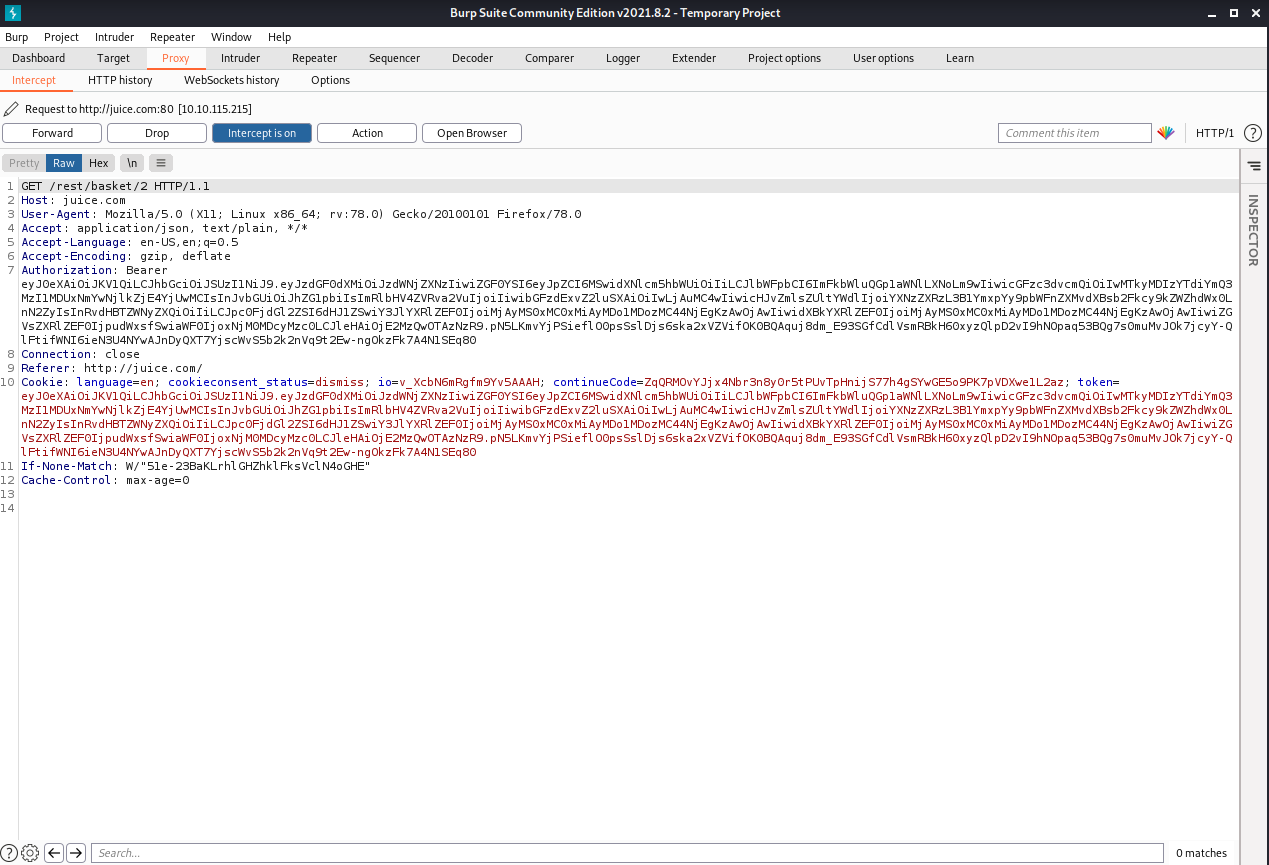Open the Burp menu

[x=17, y=37]
